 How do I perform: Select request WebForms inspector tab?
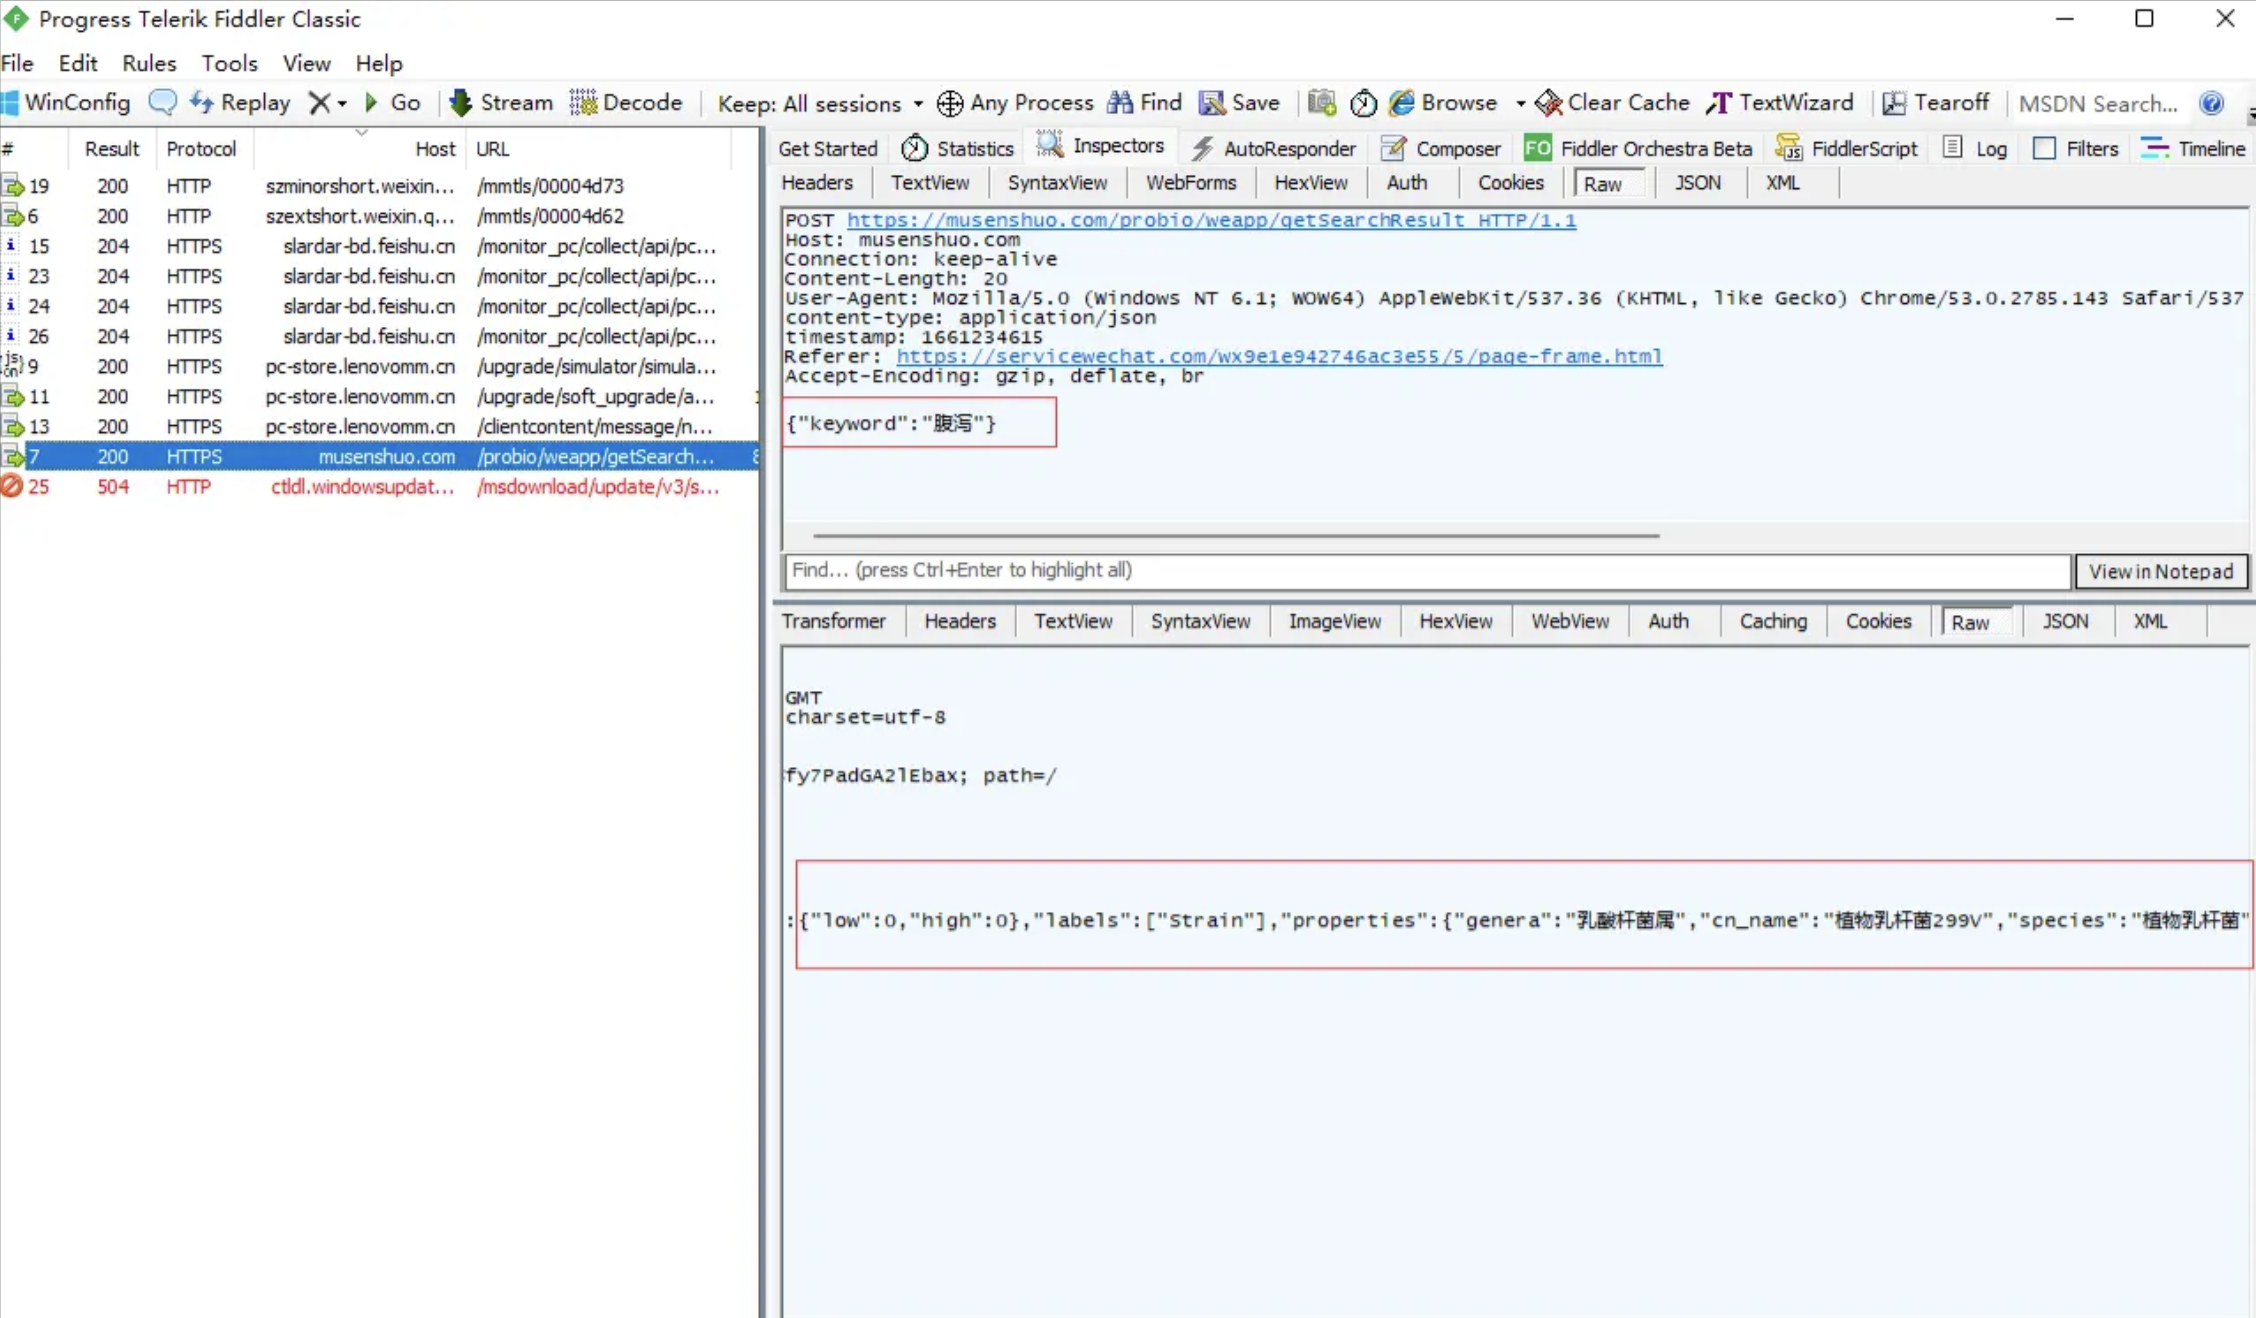click(1191, 183)
